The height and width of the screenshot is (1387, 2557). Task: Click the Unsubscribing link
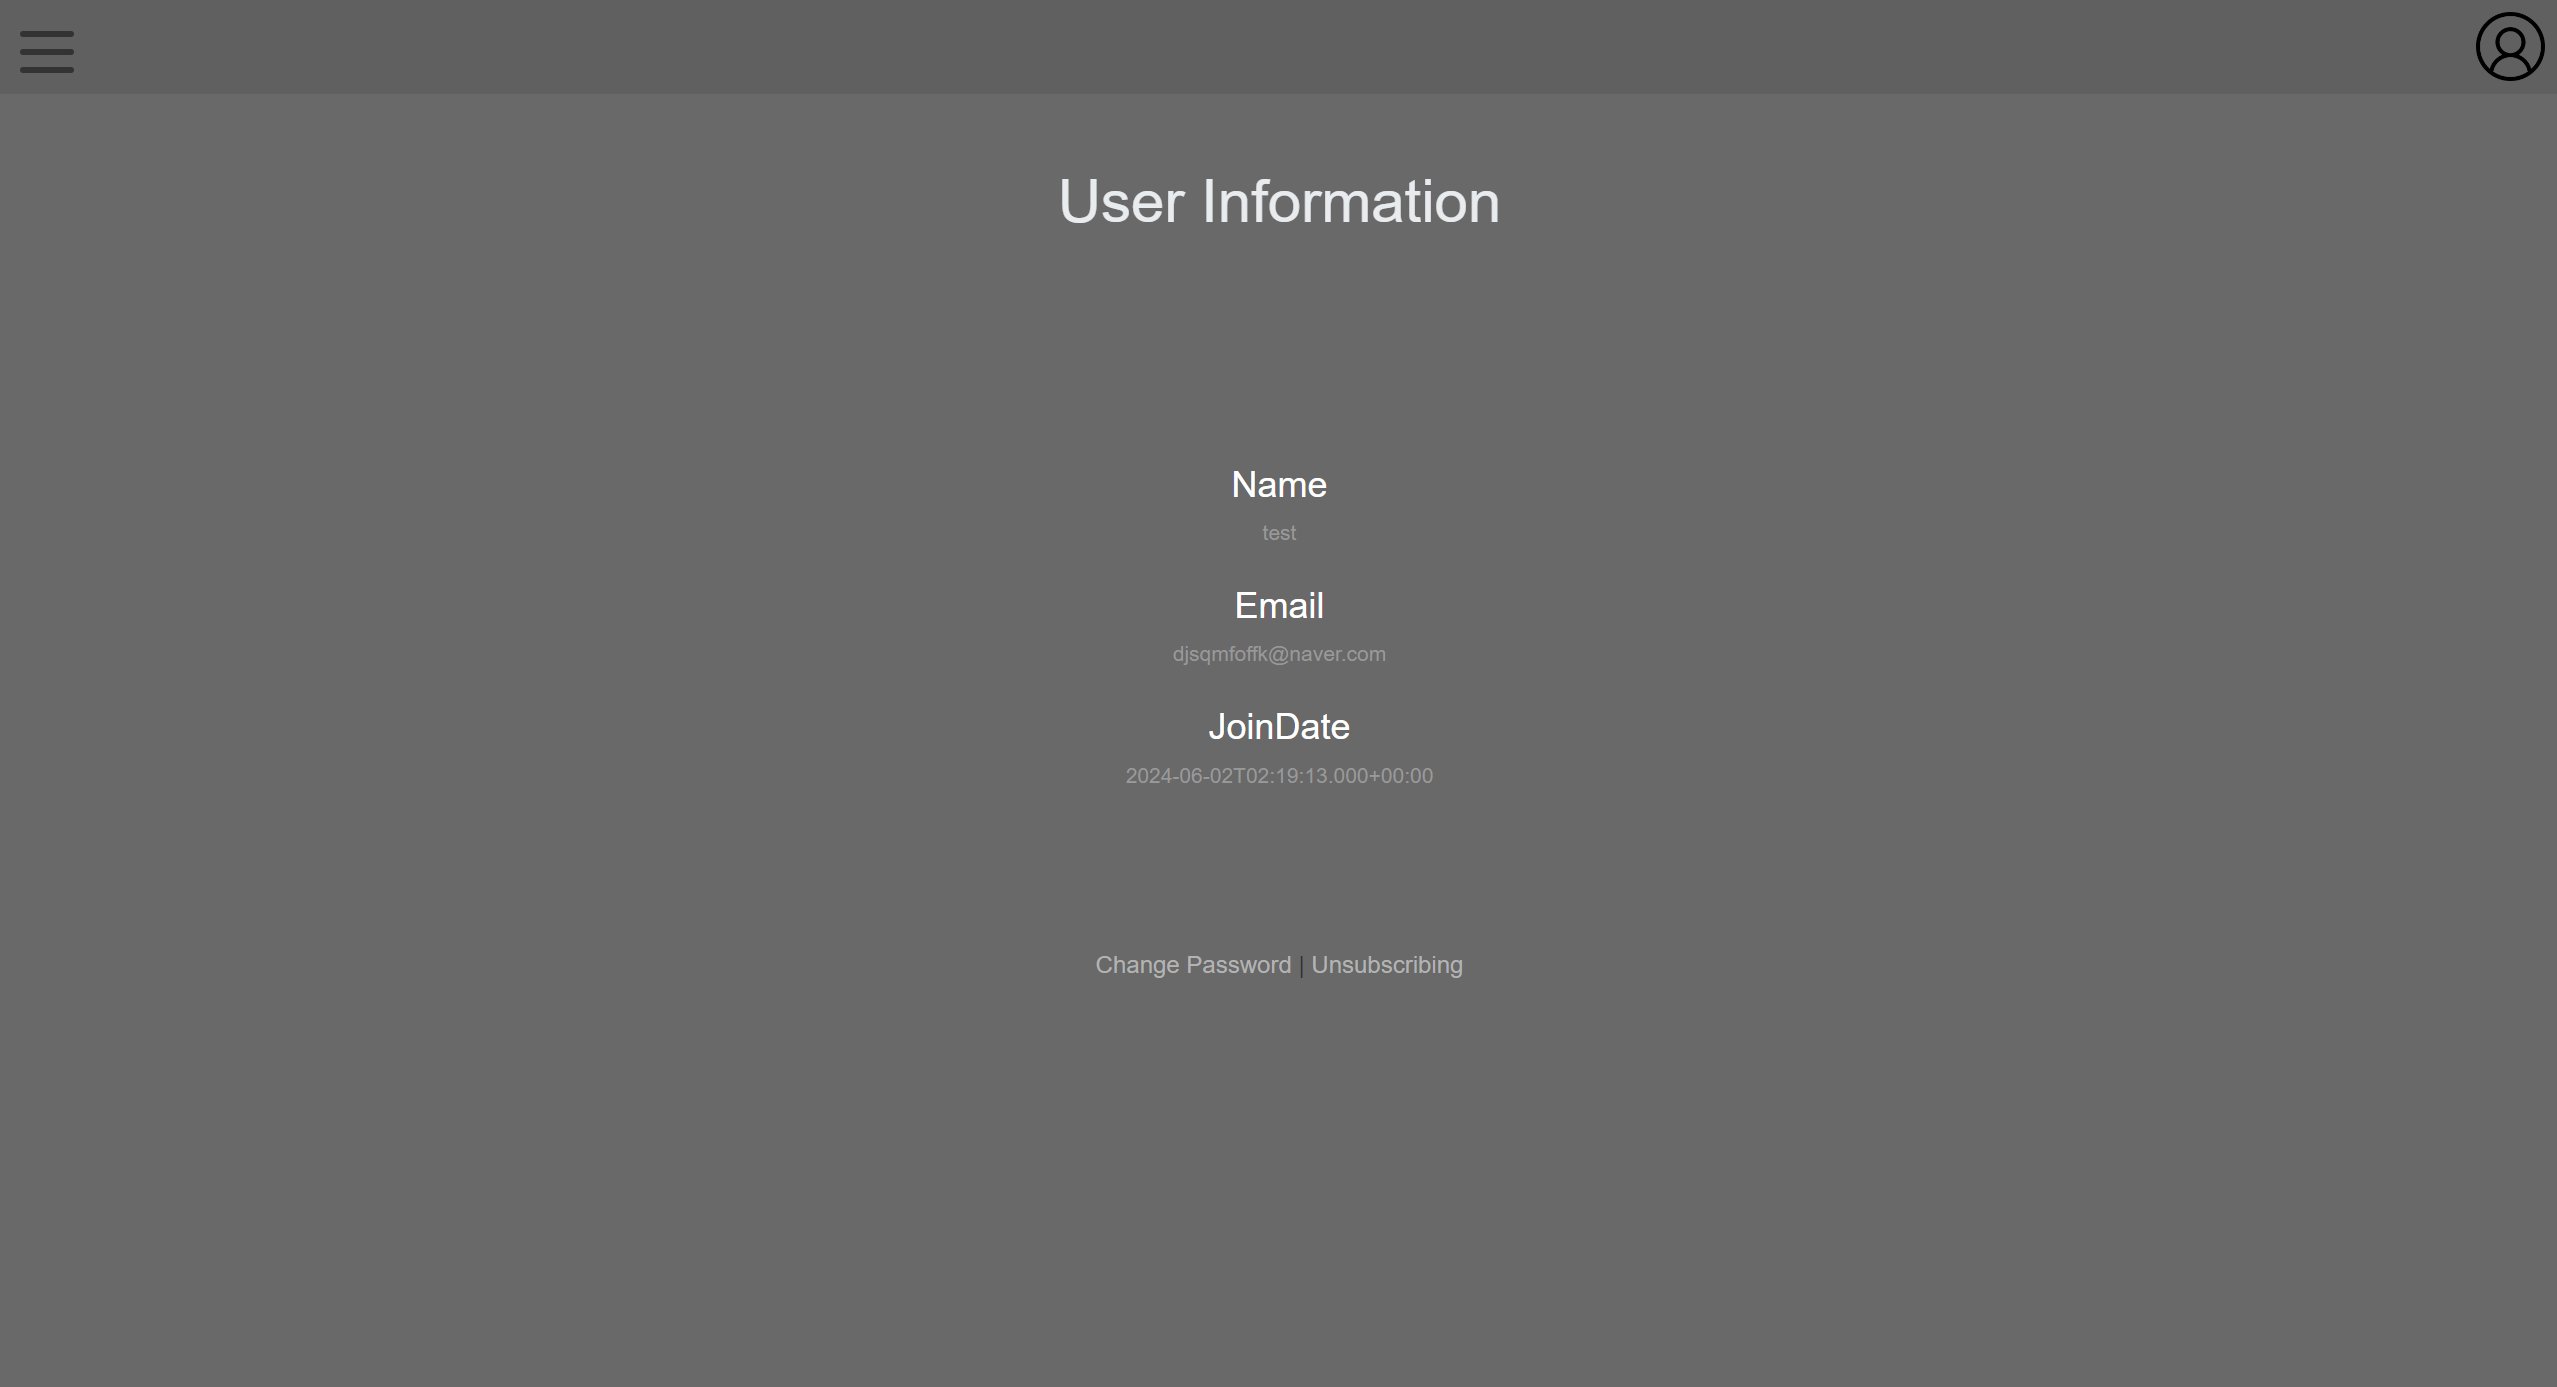pos(1386,965)
